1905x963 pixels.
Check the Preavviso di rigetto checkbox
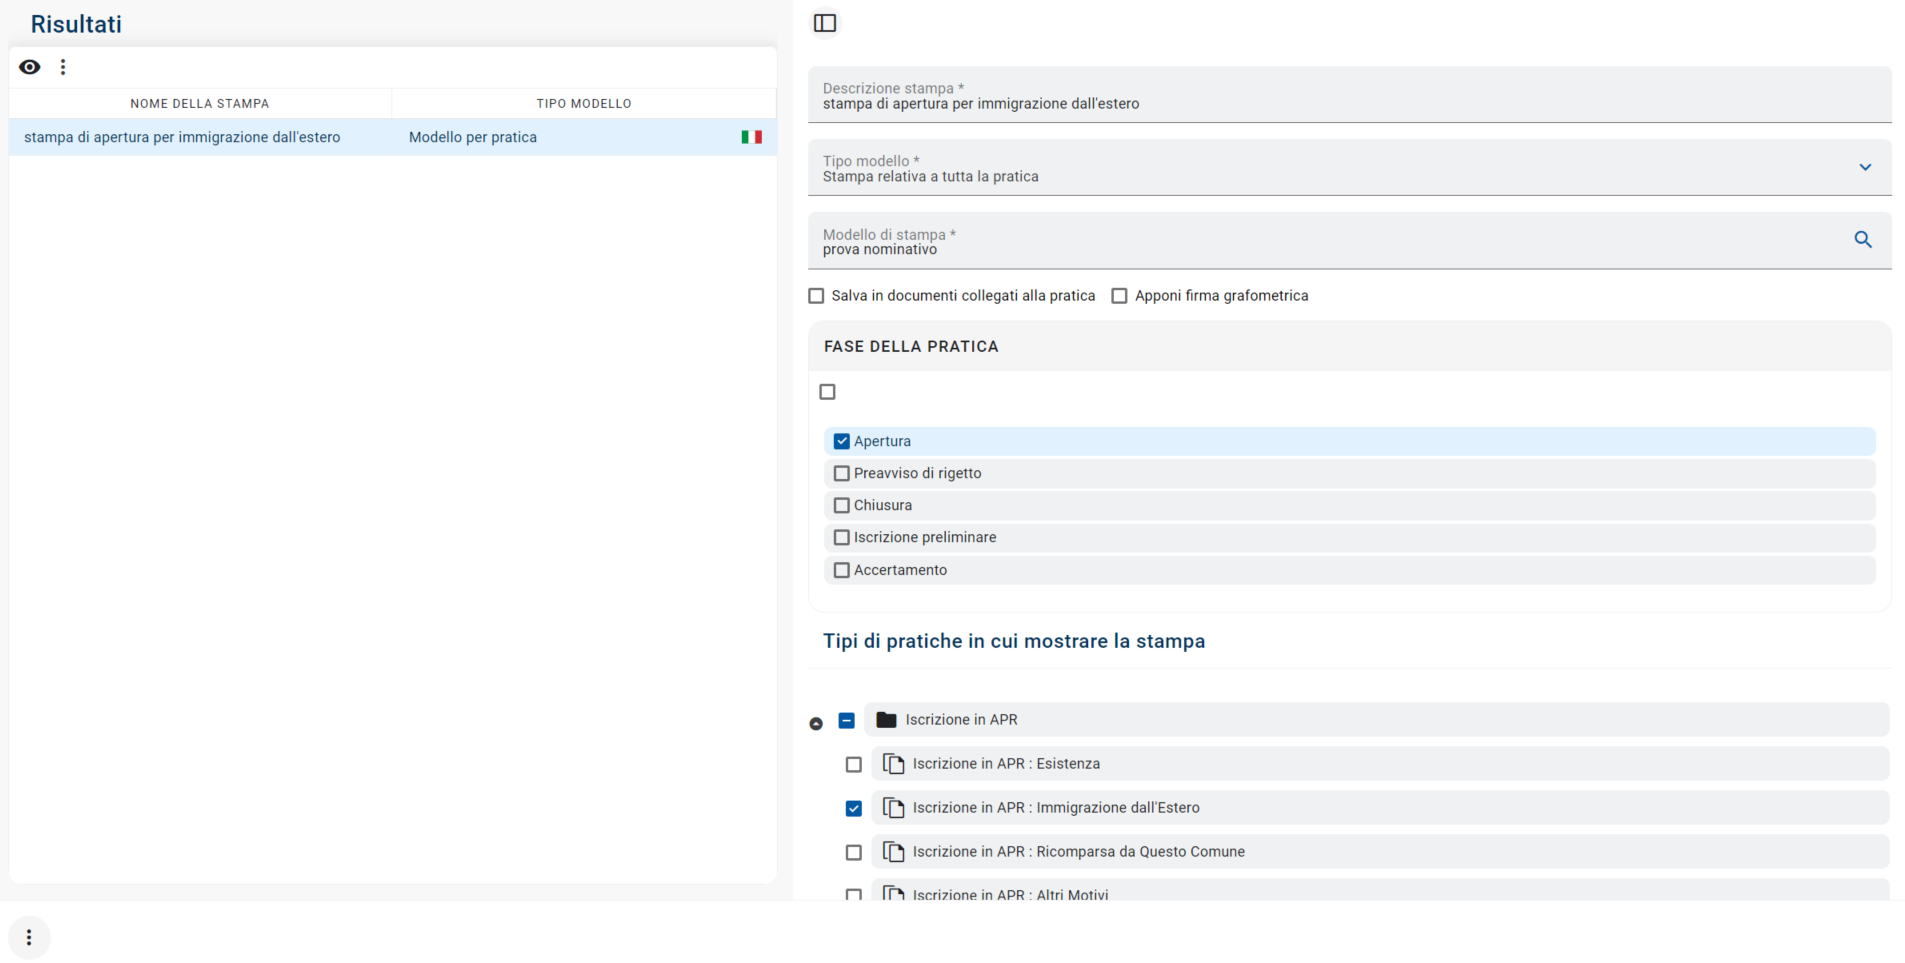coord(842,473)
